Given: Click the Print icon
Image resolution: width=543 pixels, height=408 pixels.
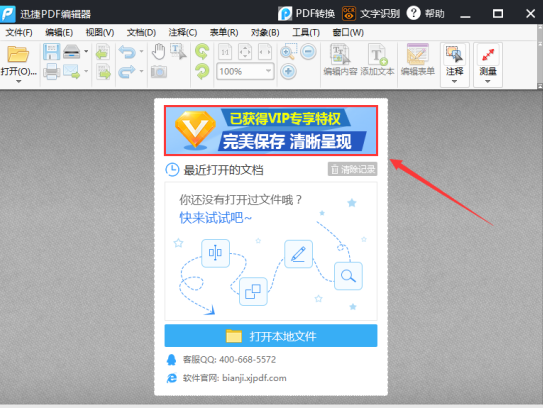Looking at the screenshot, I should pos(52,72).
